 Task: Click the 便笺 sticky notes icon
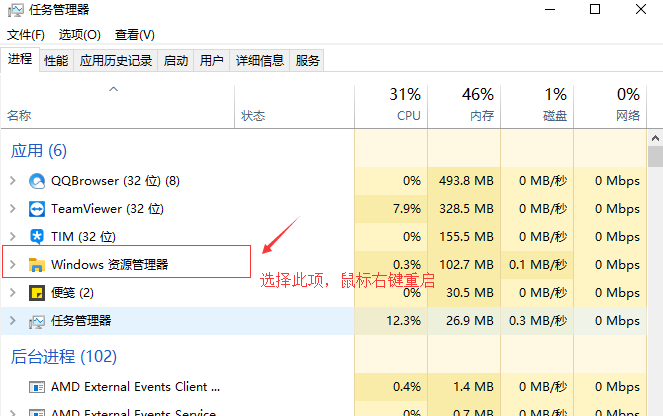(37, 293)
